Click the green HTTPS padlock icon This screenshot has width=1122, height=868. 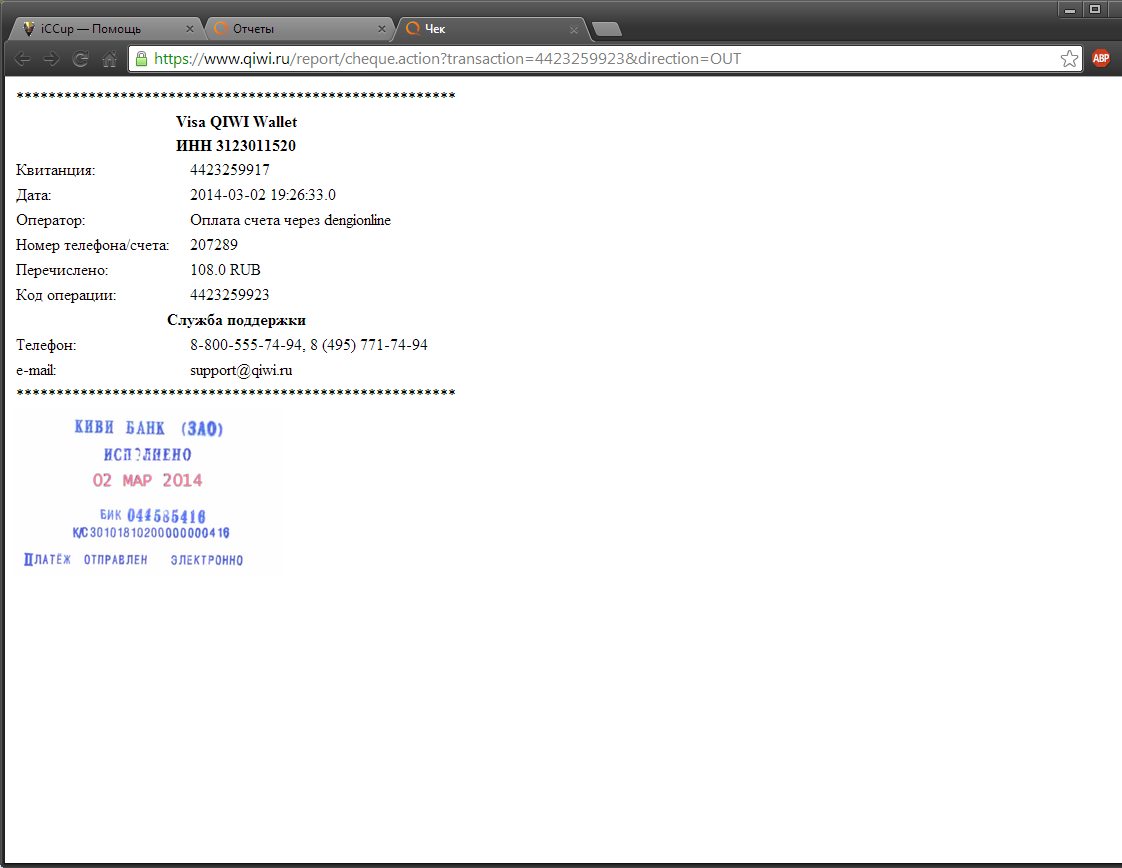(142, 59)
